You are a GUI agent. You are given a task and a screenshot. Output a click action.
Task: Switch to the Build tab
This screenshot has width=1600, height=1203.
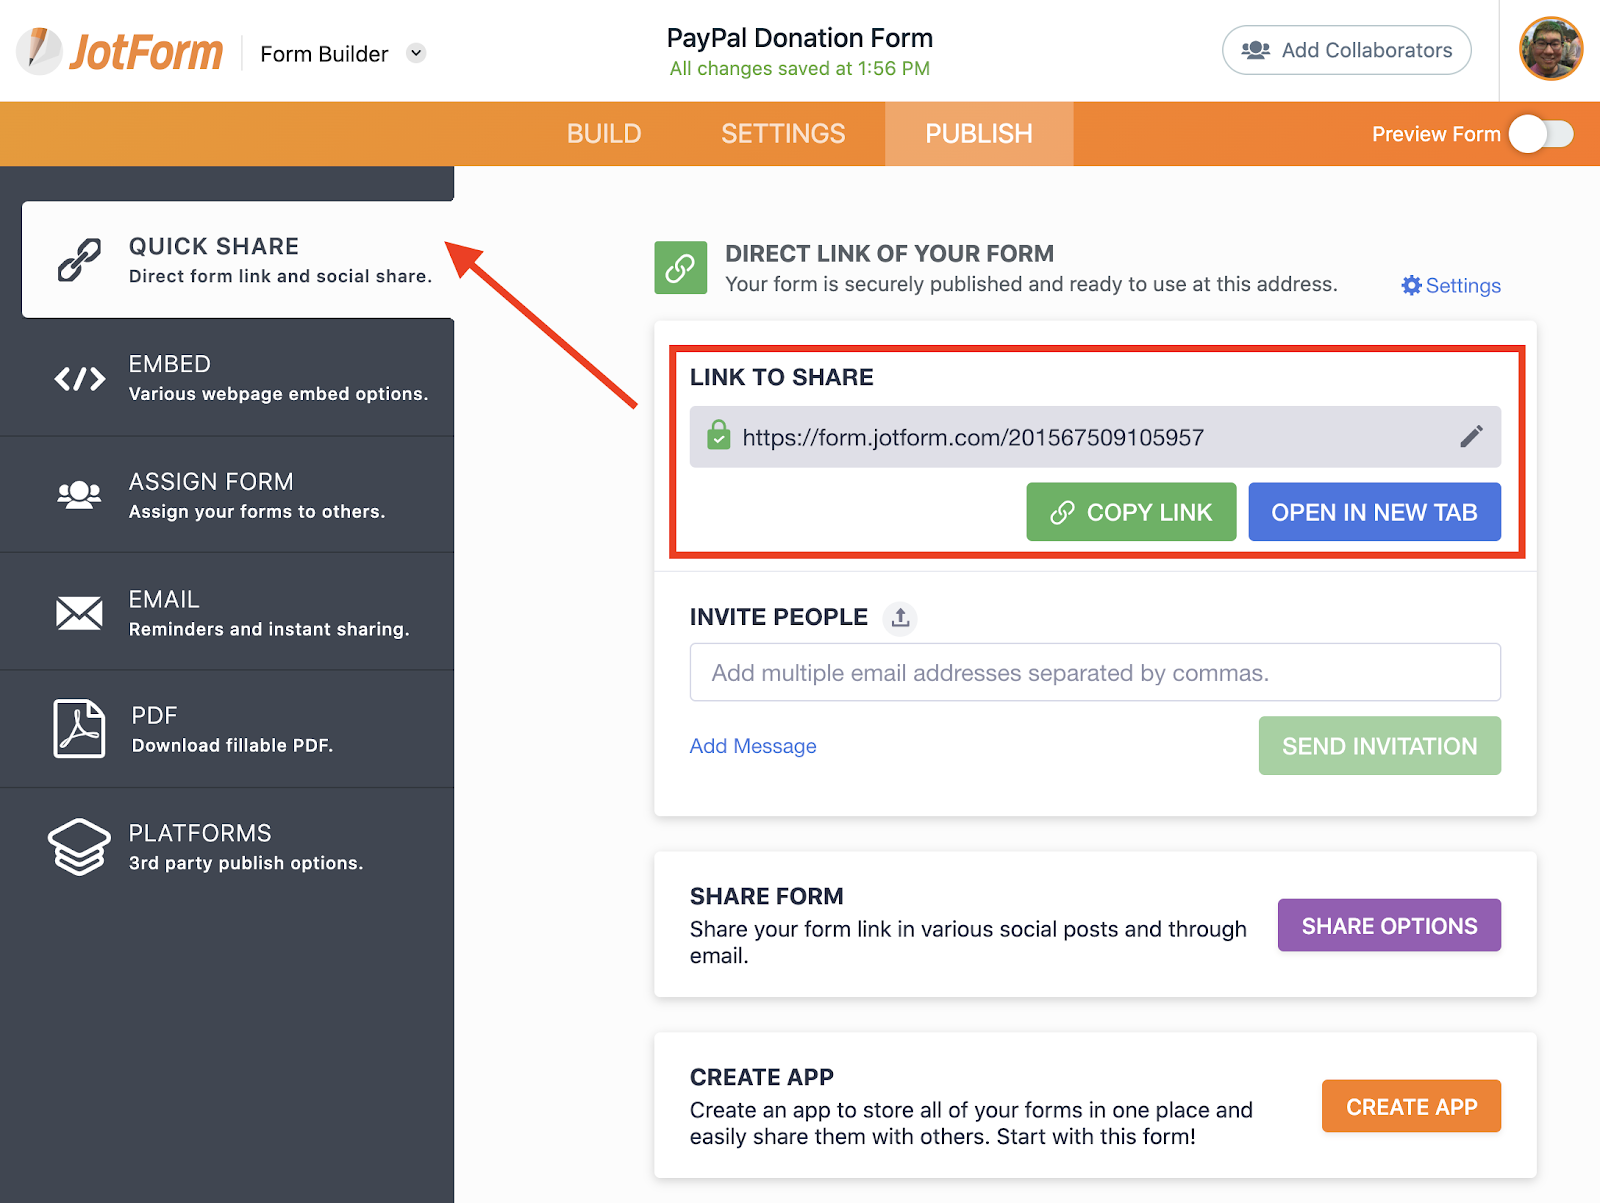pyautogui.click(x=604, y=134)
